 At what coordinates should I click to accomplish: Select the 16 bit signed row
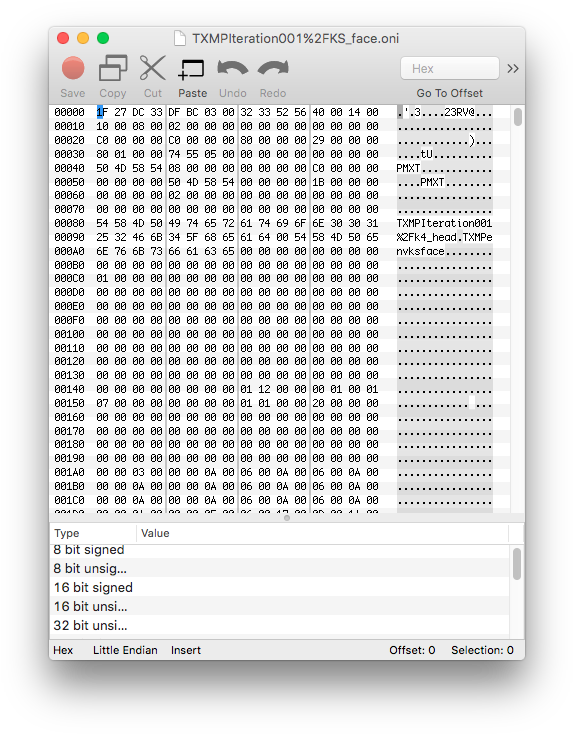click(279, 587)
